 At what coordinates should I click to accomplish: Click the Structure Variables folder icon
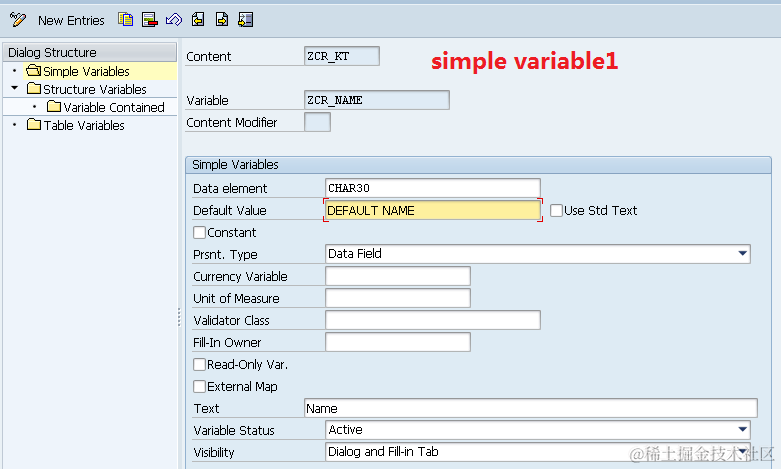coord(34,88)
